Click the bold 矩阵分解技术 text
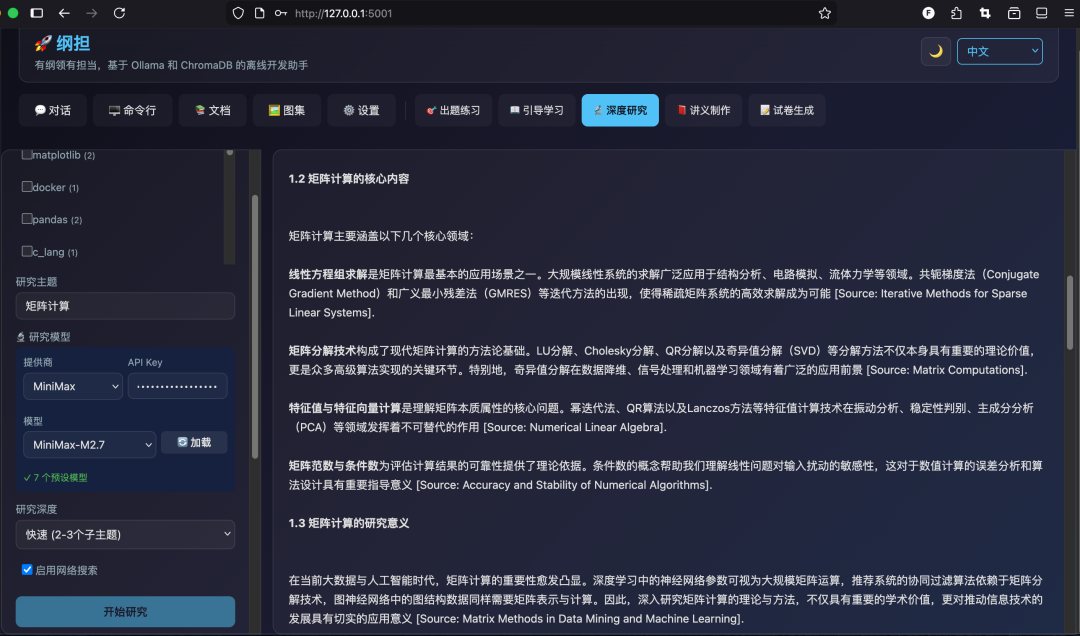This screenshot has width=1080, height=636. tap(322, 351)
